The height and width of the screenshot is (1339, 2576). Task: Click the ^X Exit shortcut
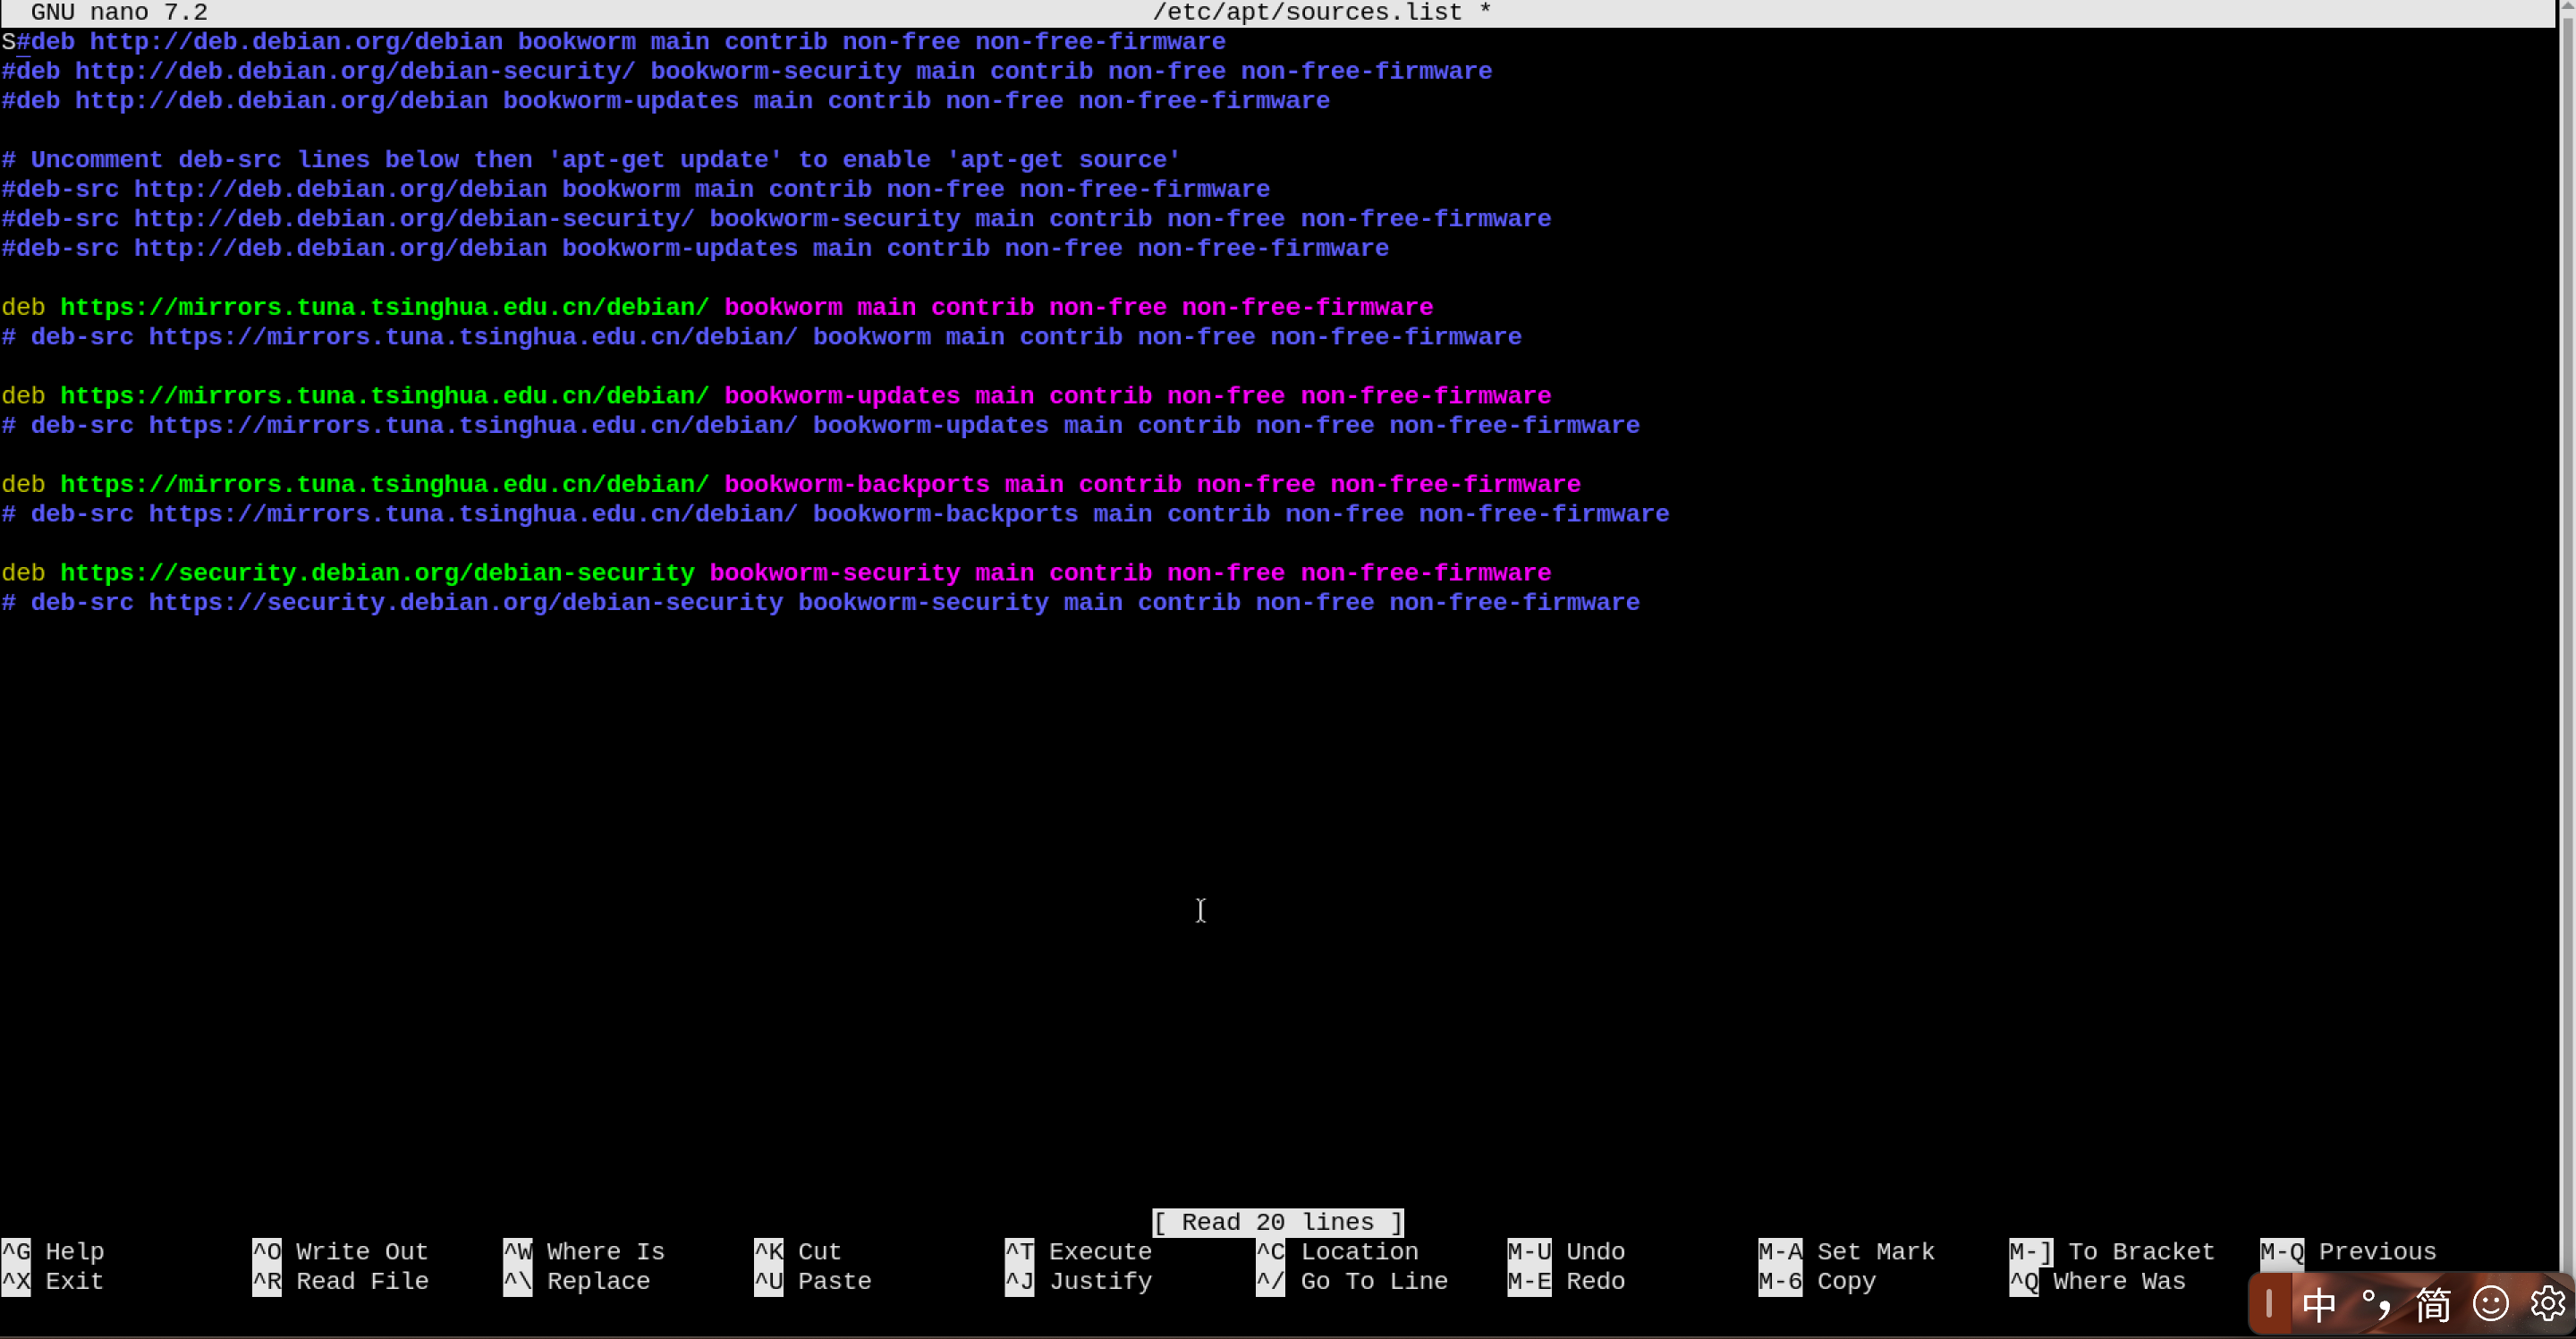coord(52,1281)
